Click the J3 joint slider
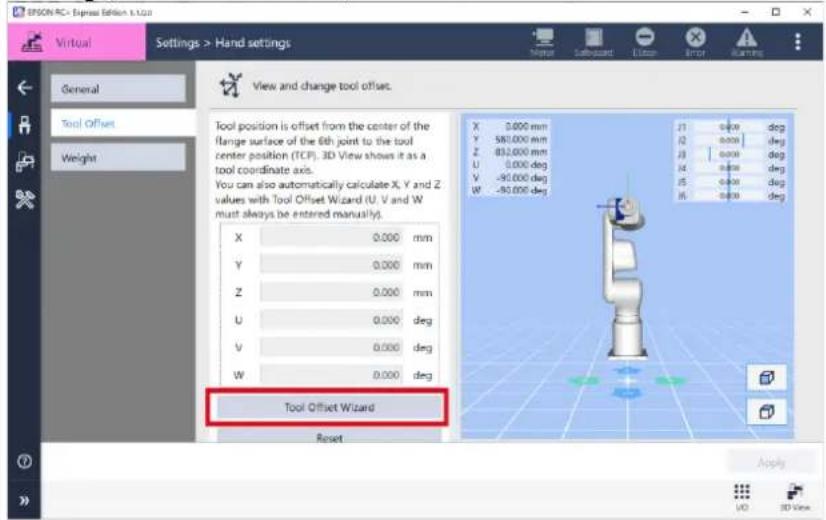826x520 pixels. click(x=729, y=154)
